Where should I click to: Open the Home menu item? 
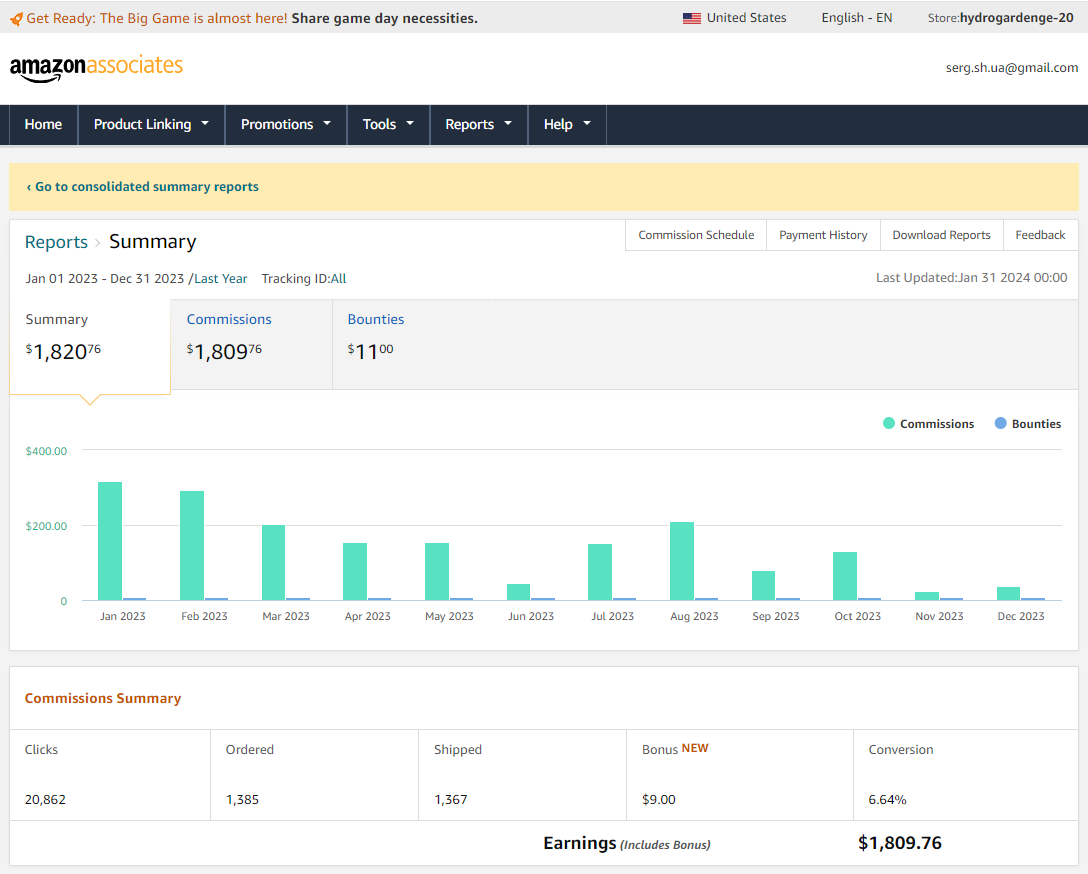click(43, 125)
